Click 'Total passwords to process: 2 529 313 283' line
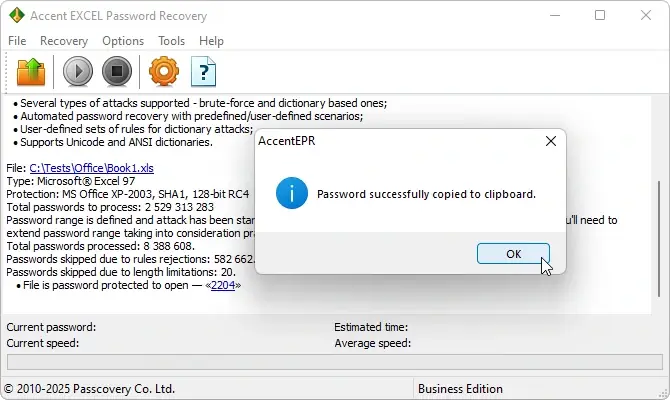The width and height of the screenshot is (670, 400). [110, 207]
